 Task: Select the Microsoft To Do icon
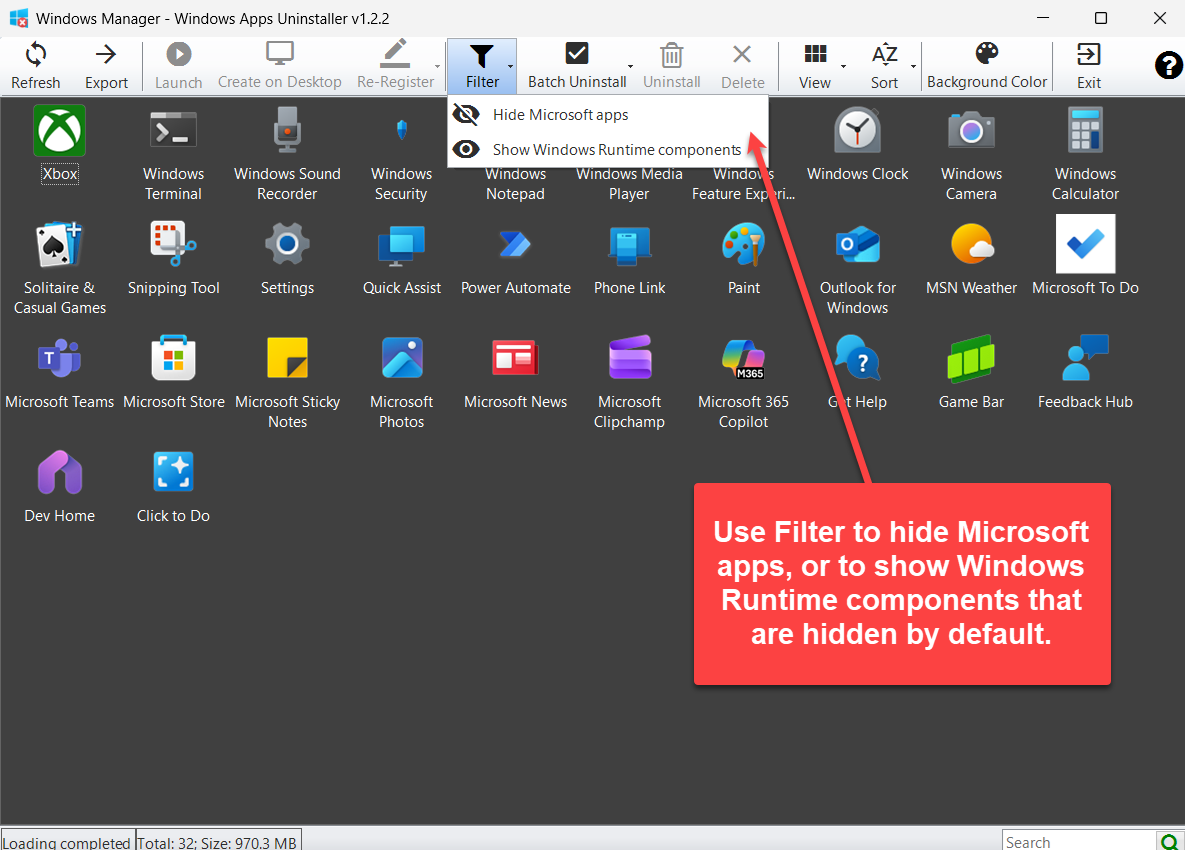pos(1085,243)
